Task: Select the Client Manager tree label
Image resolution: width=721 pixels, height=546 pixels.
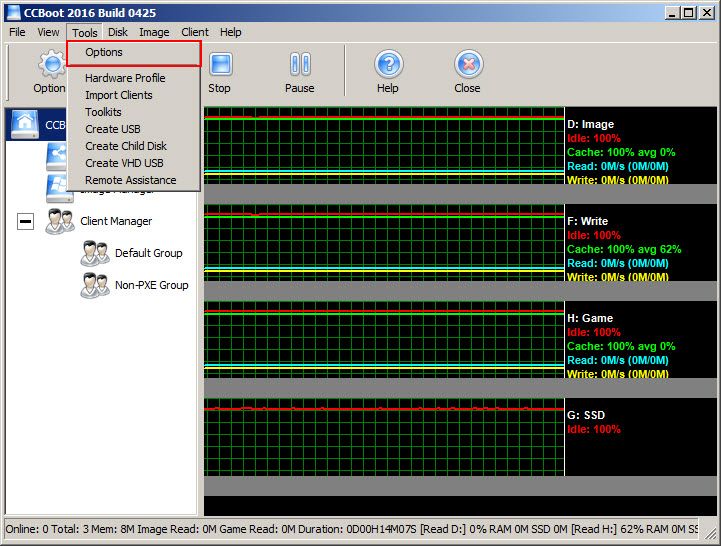Action: pos(116,221)
